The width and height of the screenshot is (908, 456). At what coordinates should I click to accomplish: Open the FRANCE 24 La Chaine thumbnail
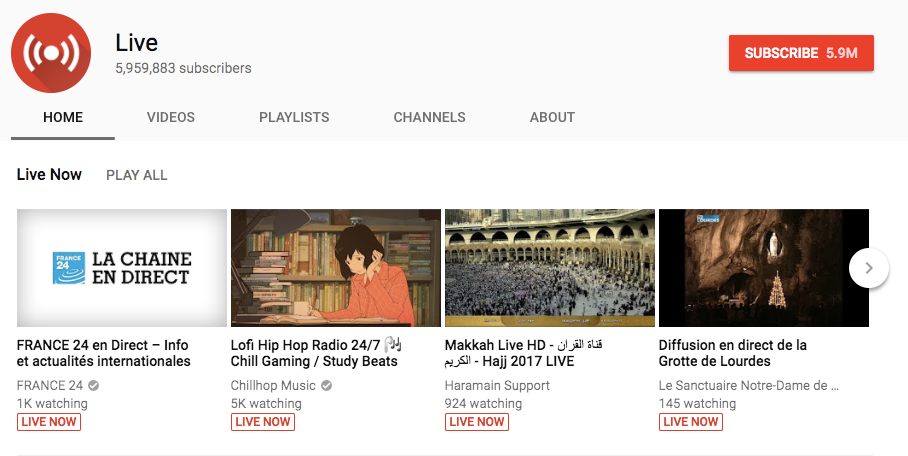[122, 268]
